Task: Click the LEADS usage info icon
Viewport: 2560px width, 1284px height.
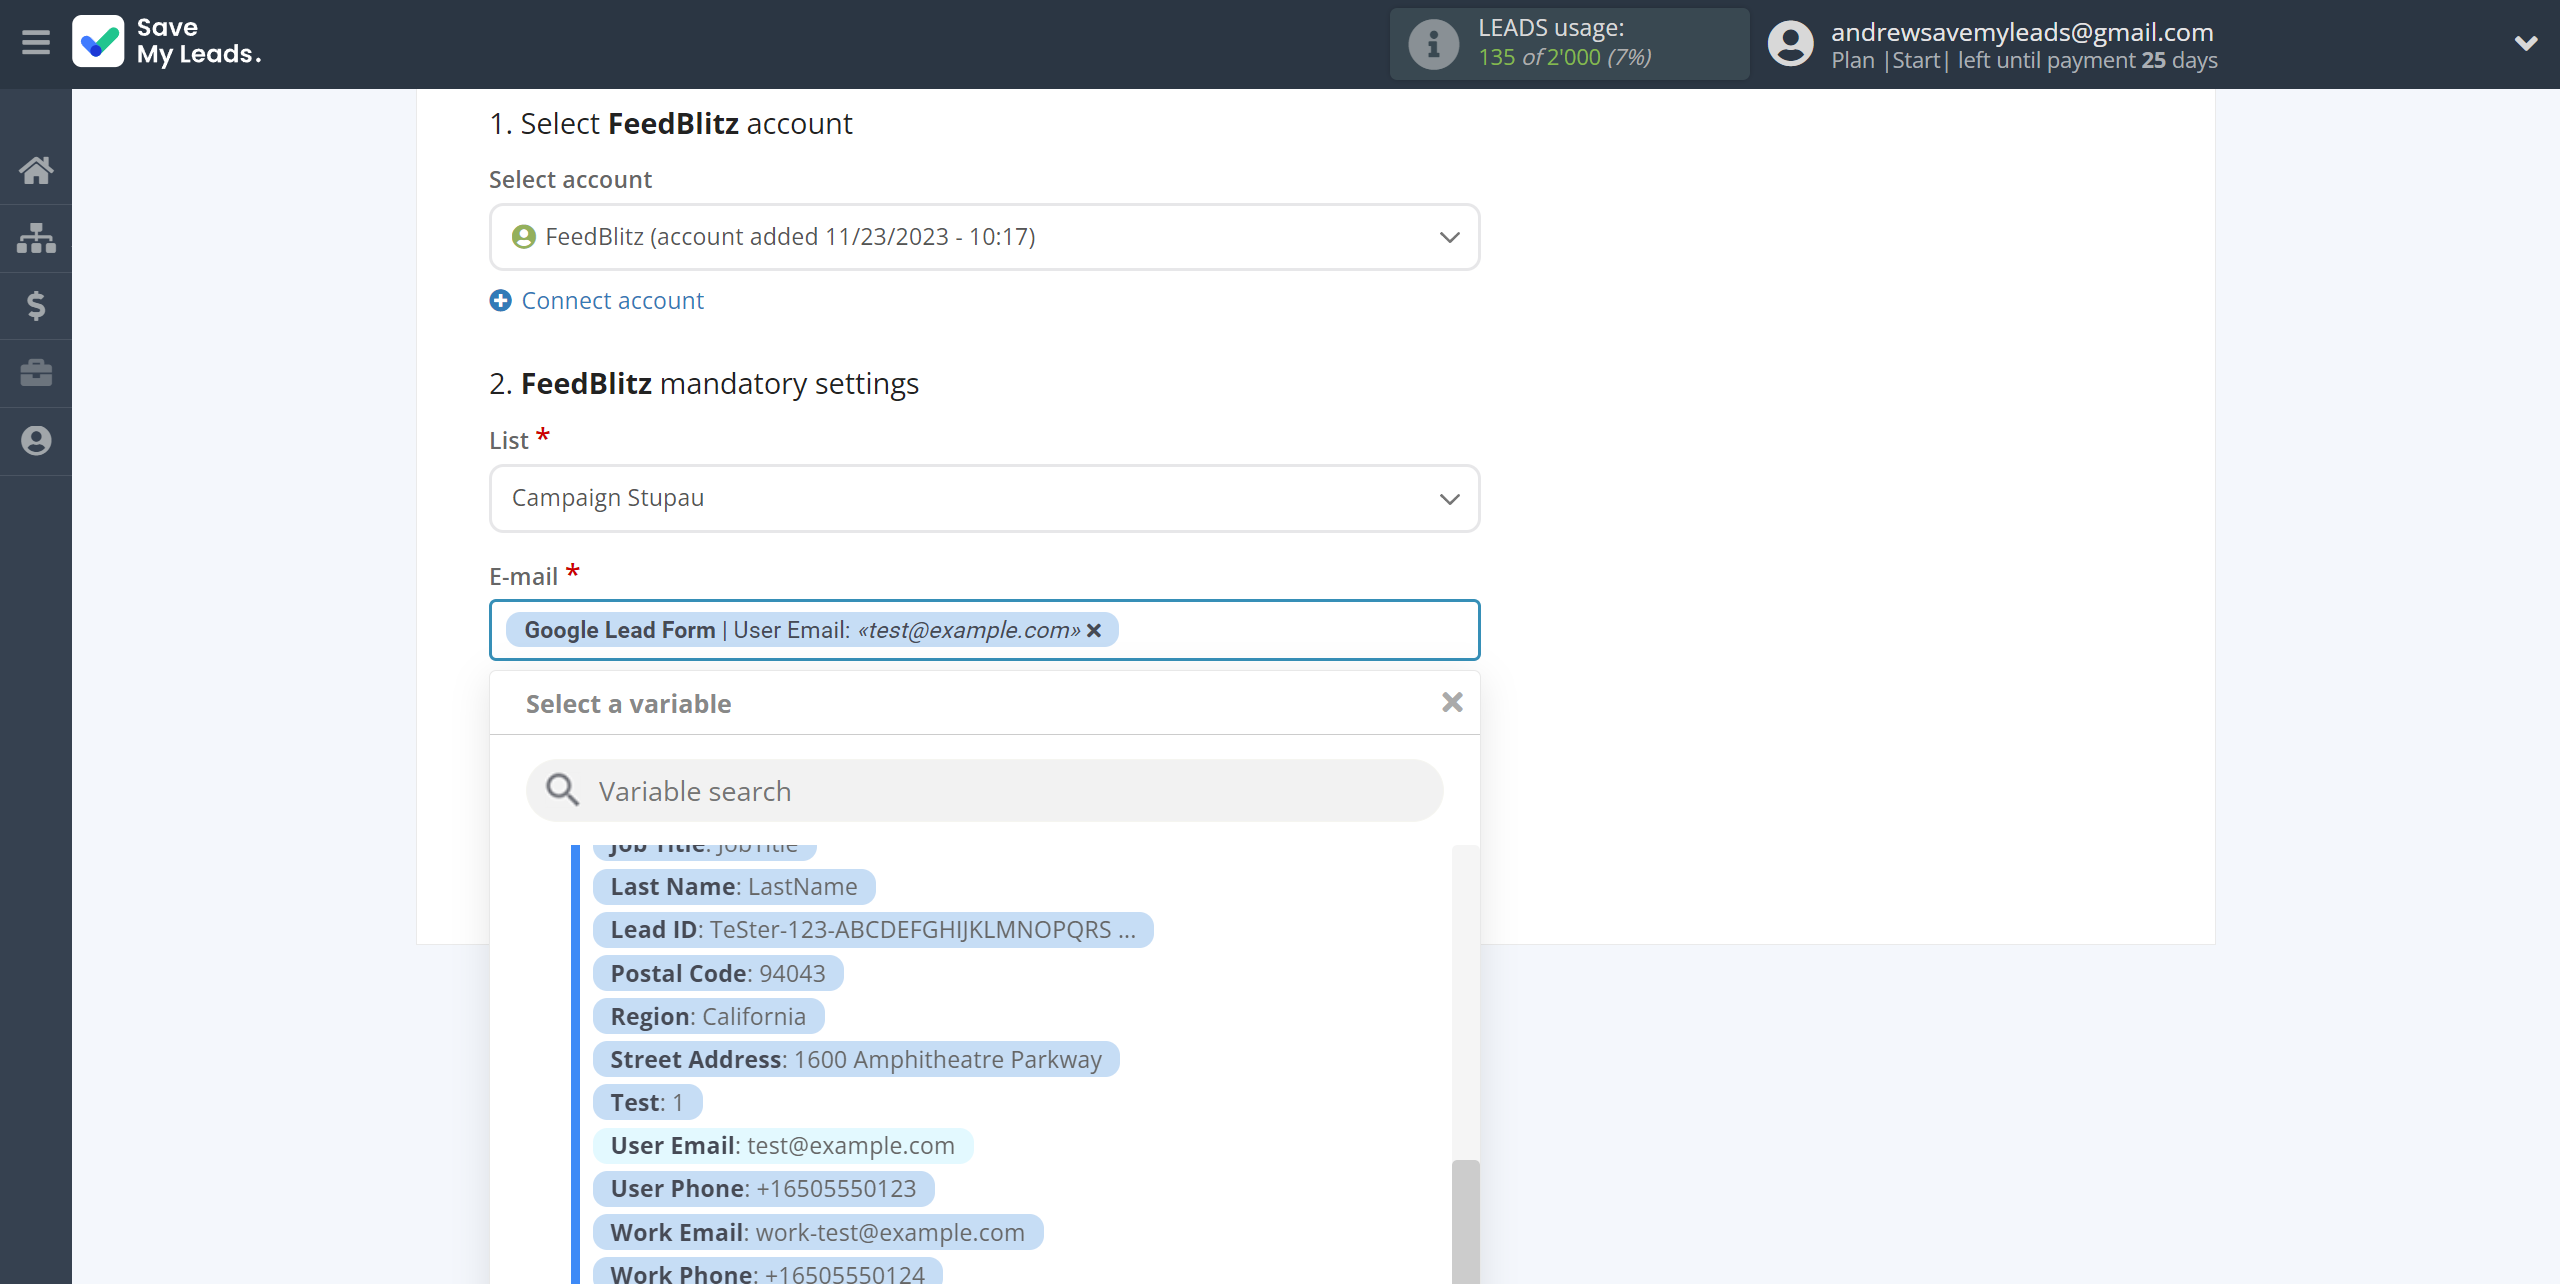Action: (x=1433, y=44)
